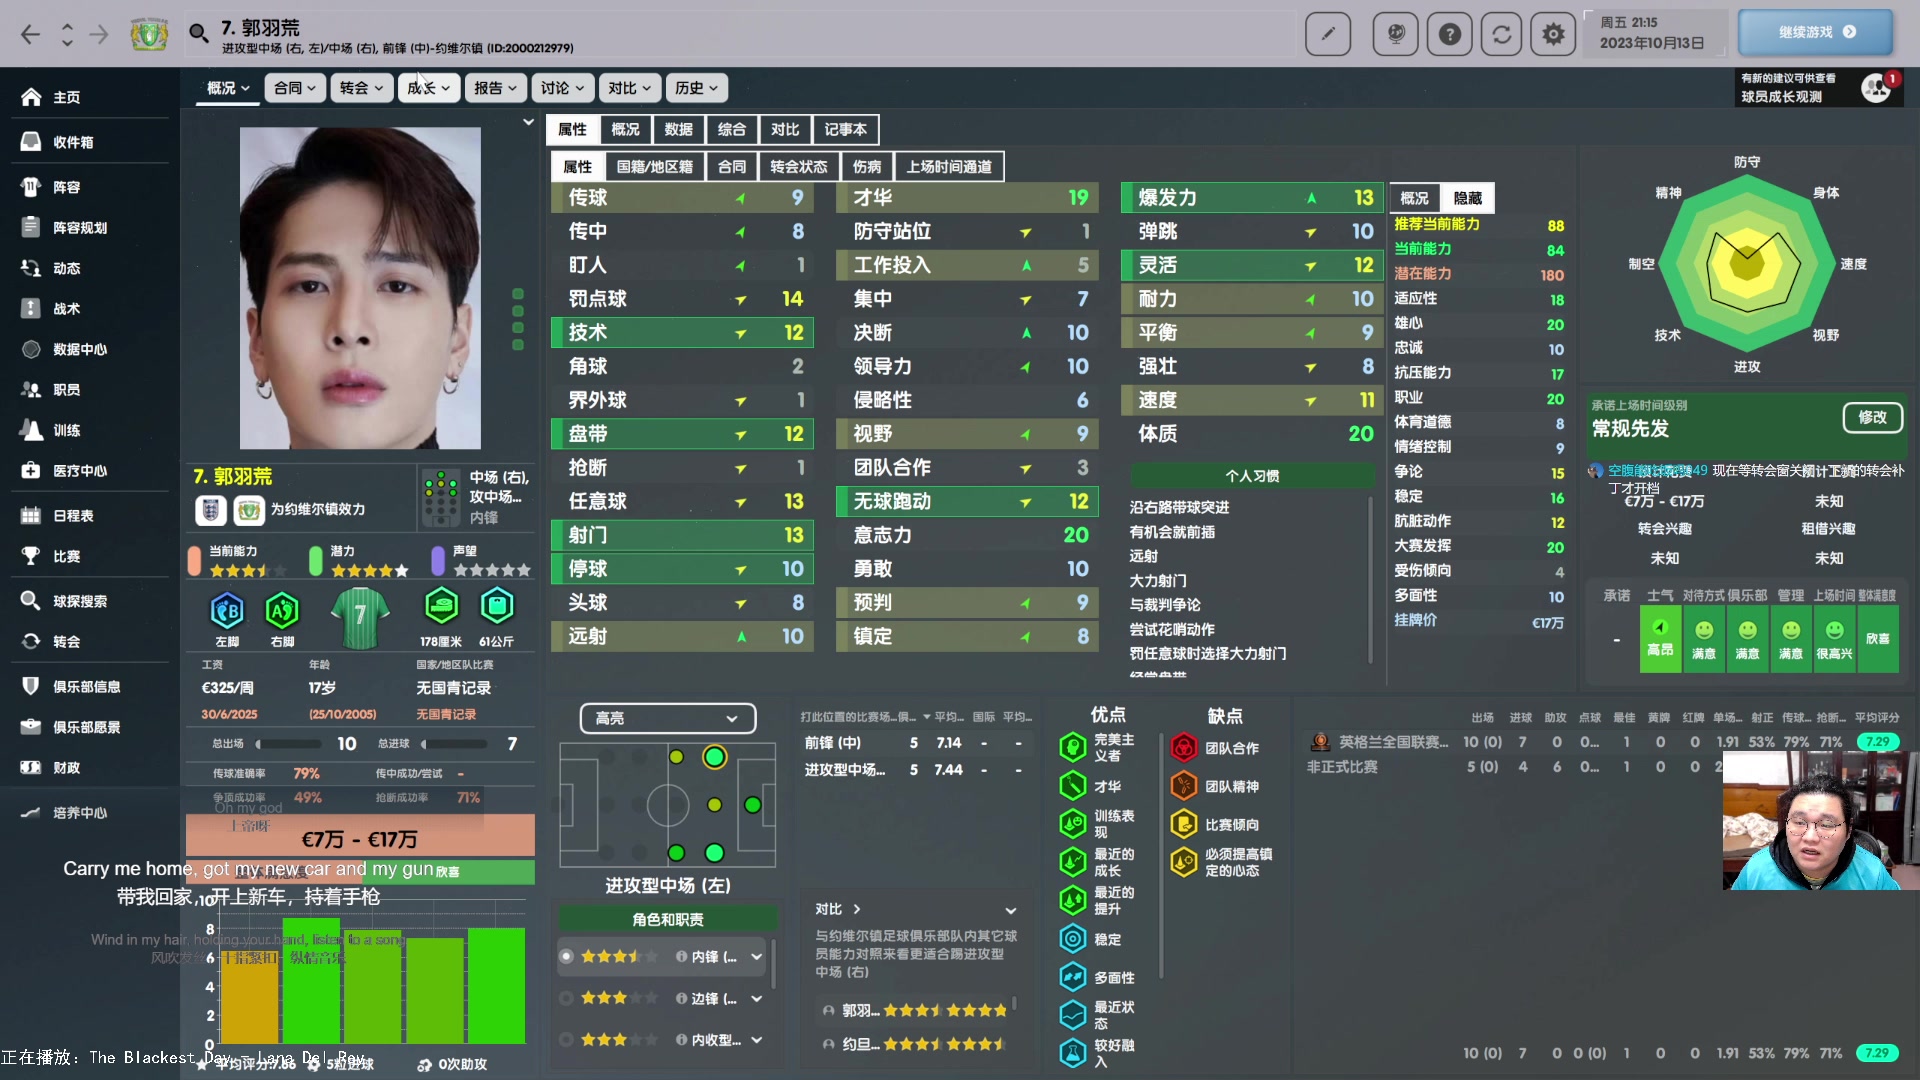Click the globe head icon in top bar
1920x1080 pixels.
tap(1396, 34)
